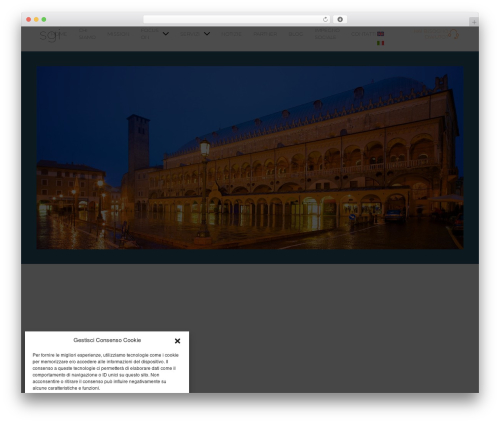Switch language with the UK flag
Viewport: 500px width, 423px height.
click(x=380, y=34)
